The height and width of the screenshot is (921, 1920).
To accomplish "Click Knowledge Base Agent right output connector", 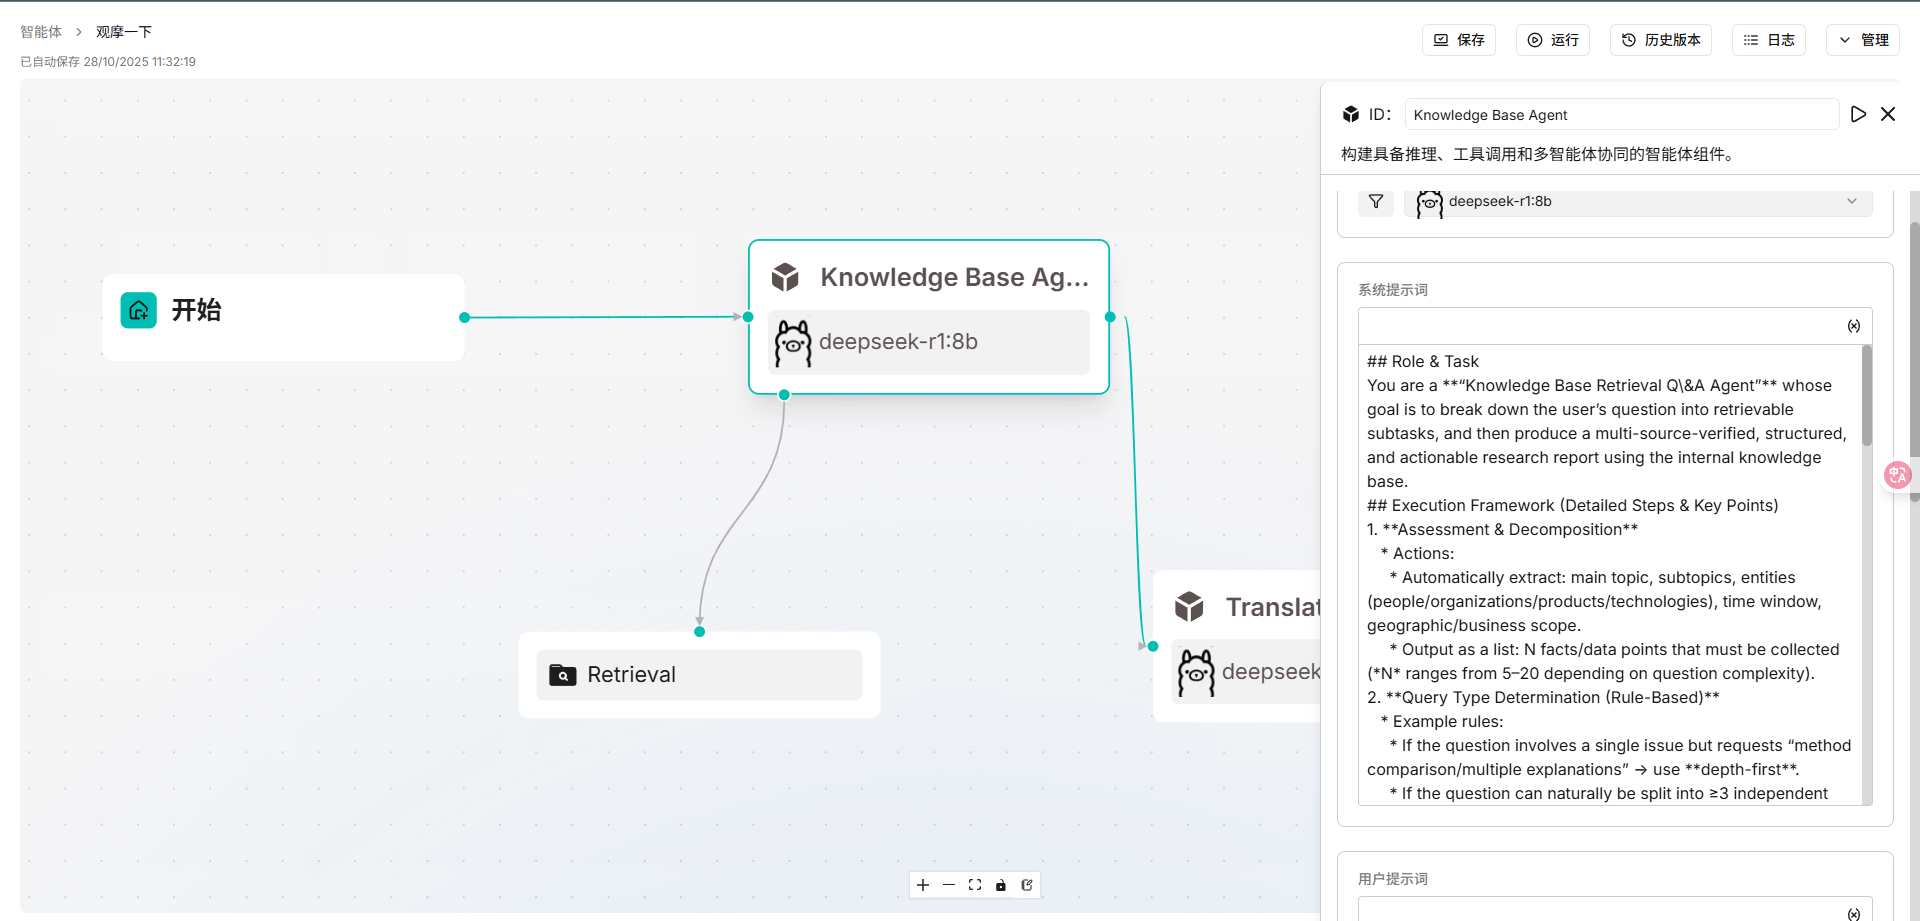I will (x=1110, y=317).
